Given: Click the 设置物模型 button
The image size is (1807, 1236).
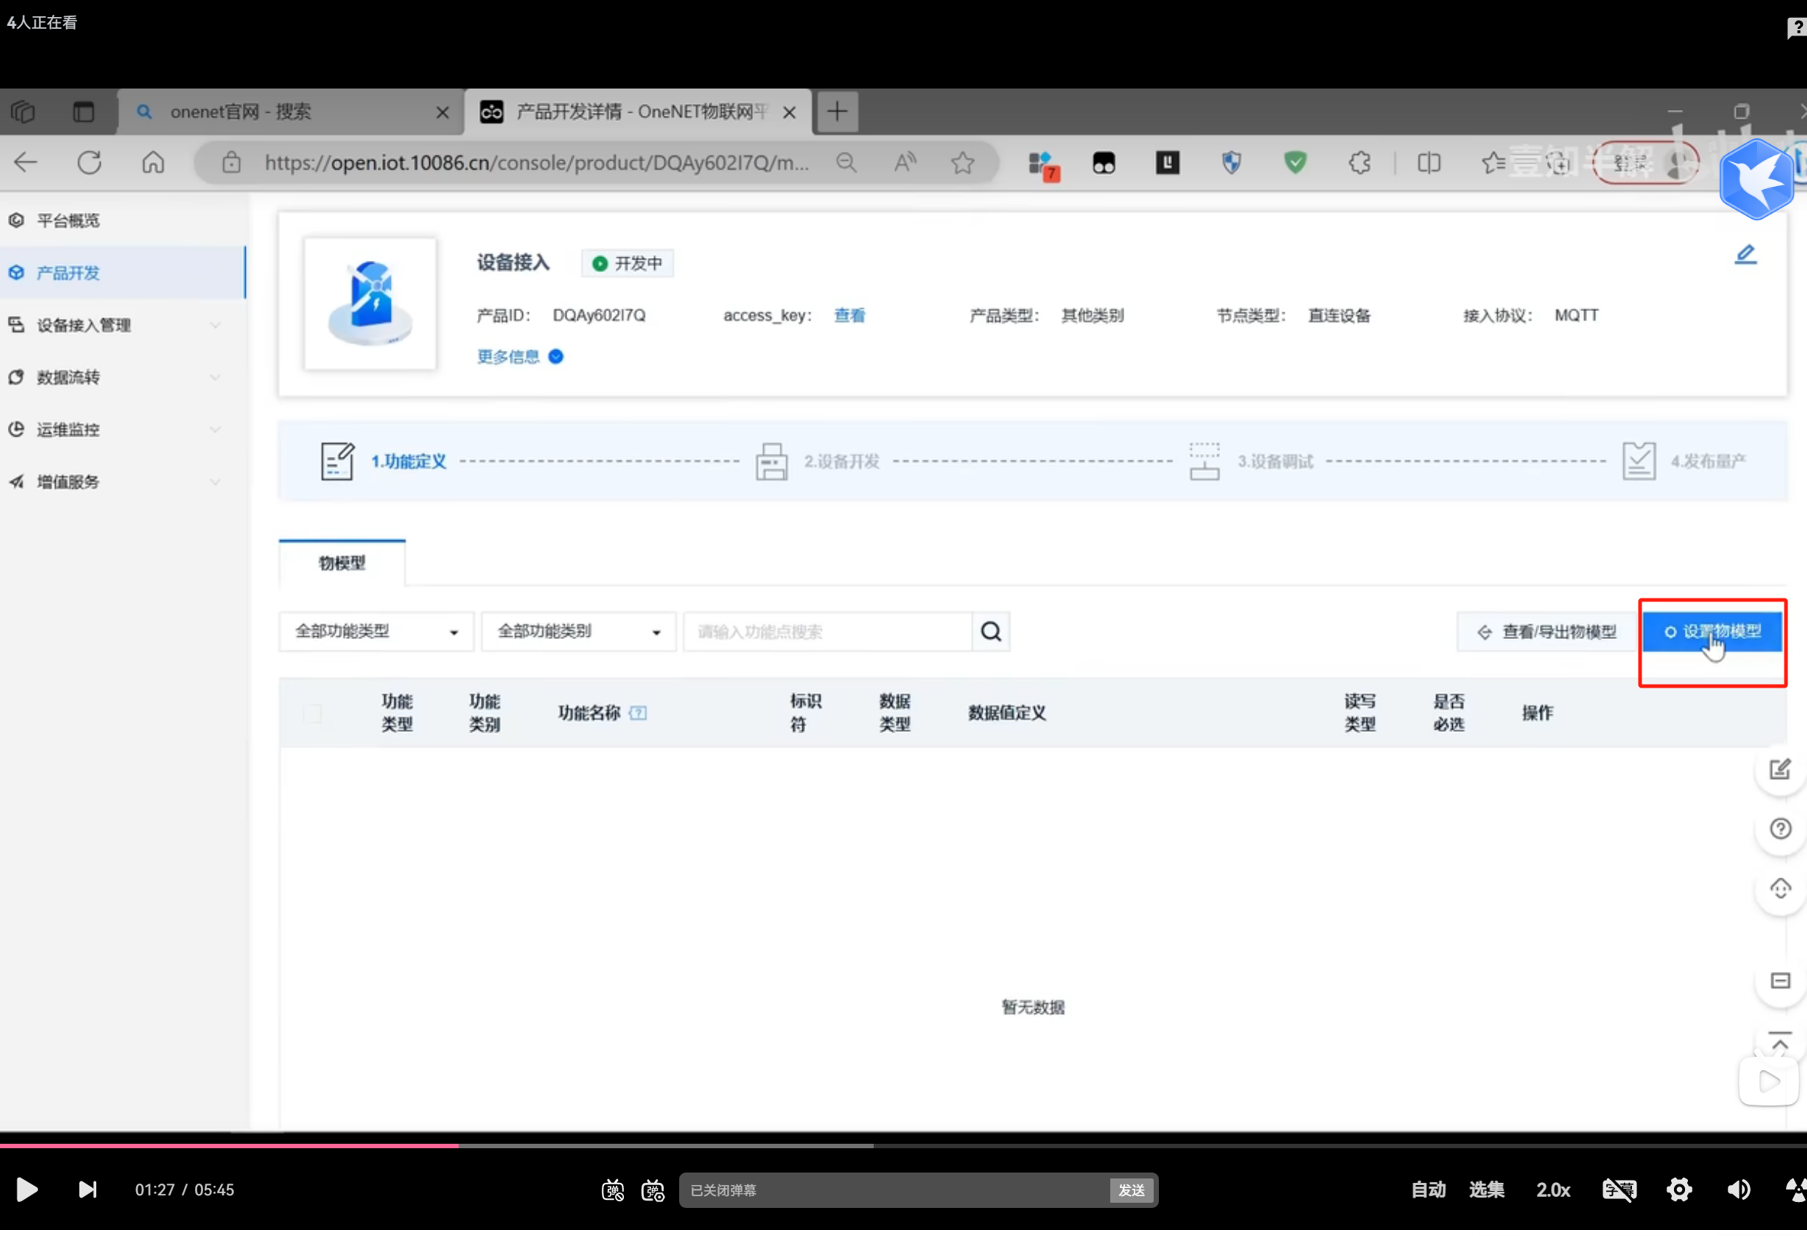Looking at the screenshot, I should 1712,632.
